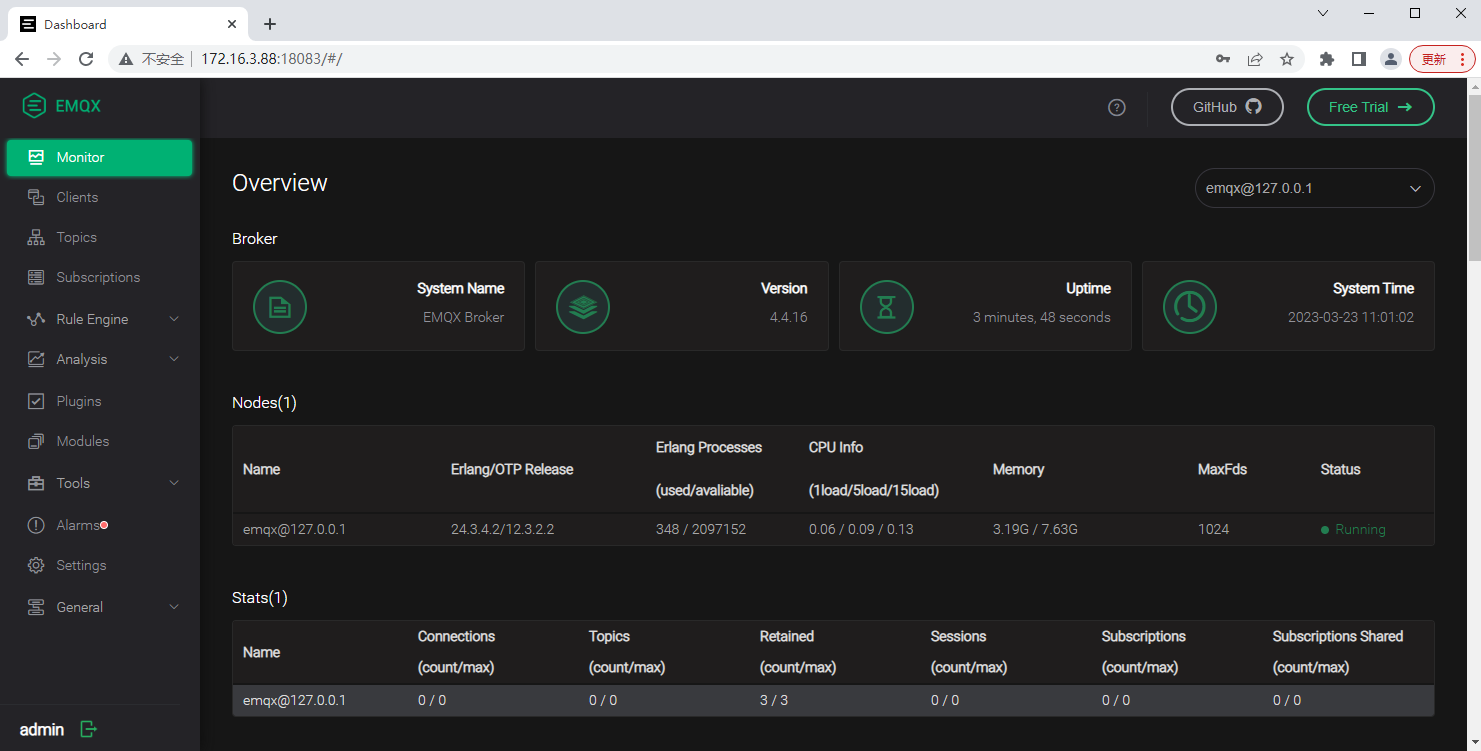The image size is (1481, 751).
Task: Click the system time 2023-03-23 11:01:02
Action: click(1350, 317)
